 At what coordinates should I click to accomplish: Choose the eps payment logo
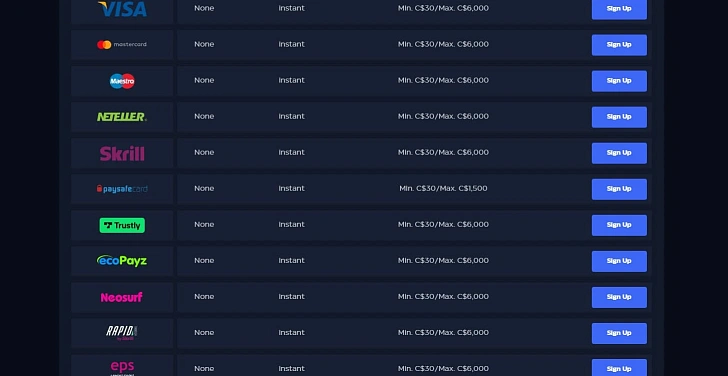(122, 369)
